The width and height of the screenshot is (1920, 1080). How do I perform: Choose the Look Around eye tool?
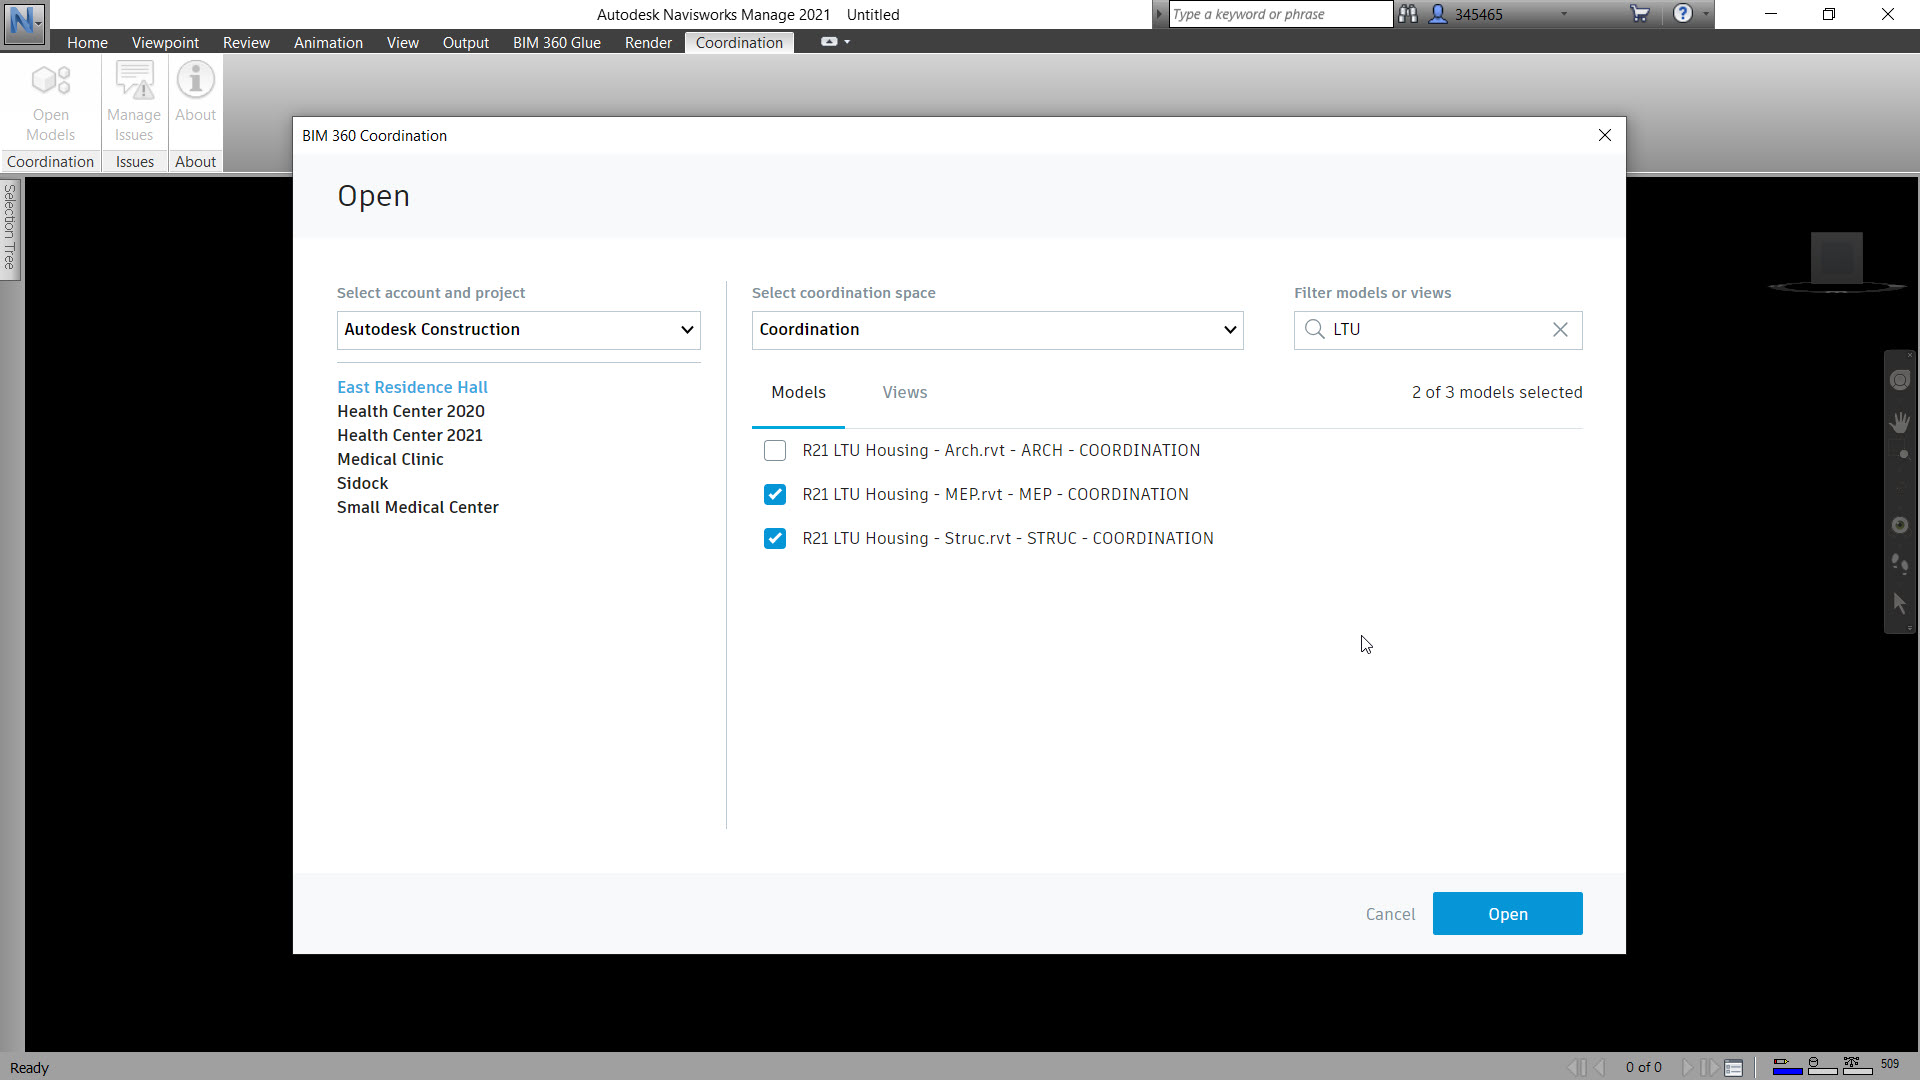(x=1901, y=524)
